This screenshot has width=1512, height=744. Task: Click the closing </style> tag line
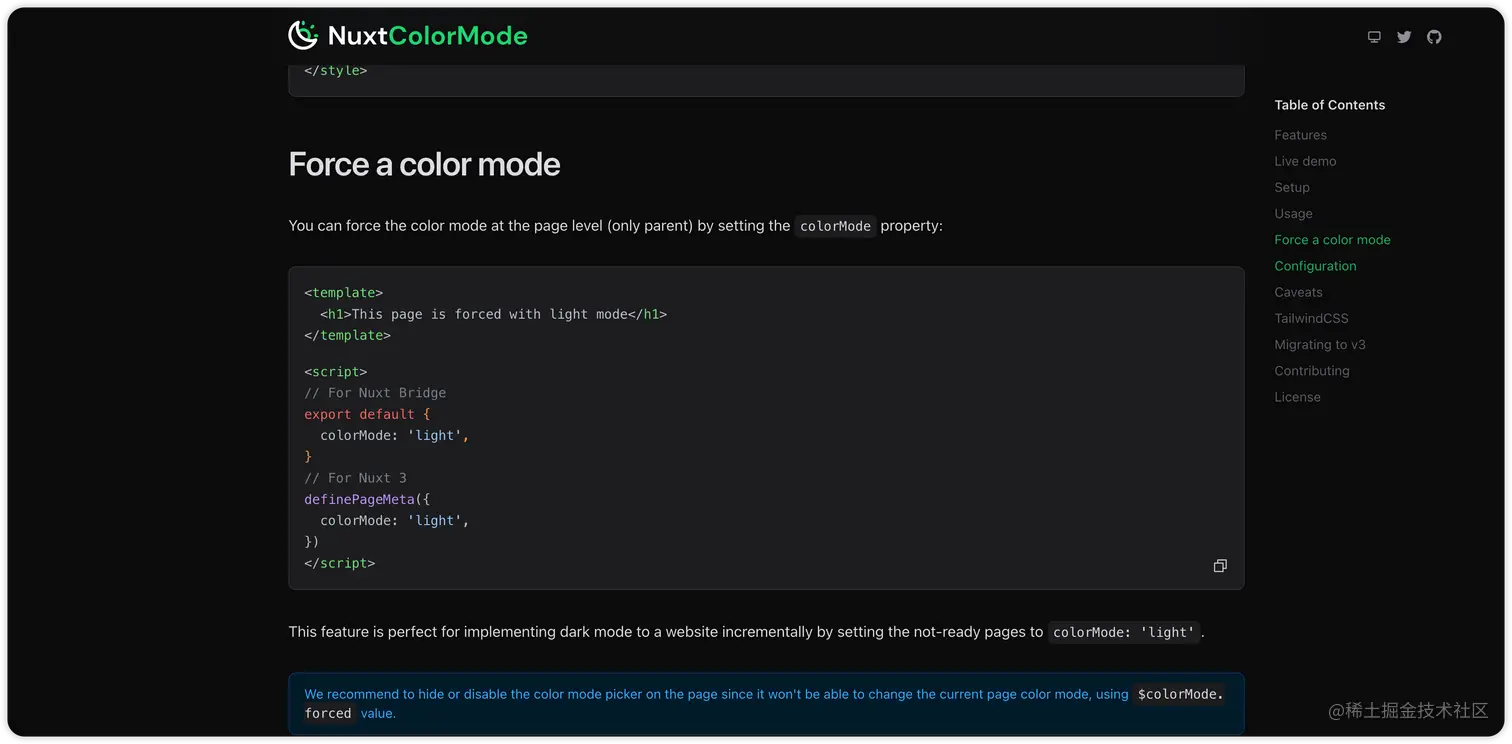click(336, 71)
